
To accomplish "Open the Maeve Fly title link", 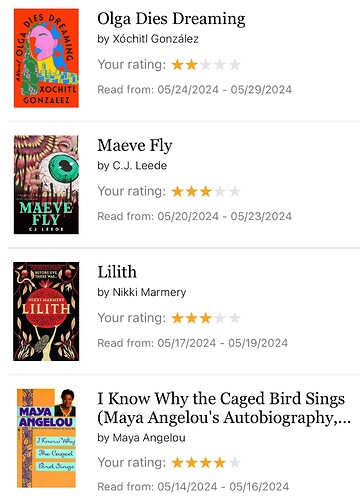I will pyautogui.click(x=135, y=146).
